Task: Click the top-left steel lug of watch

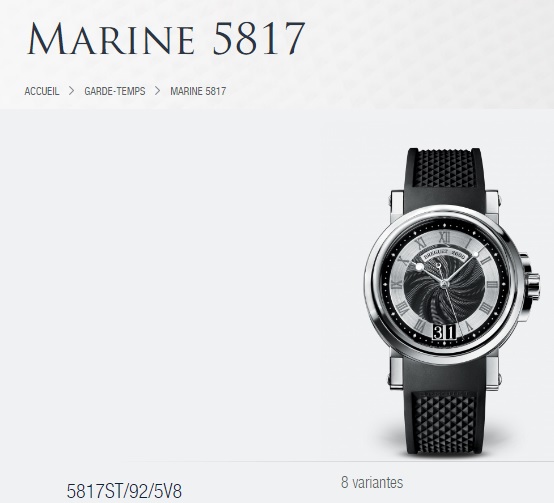Action: pyautogui.click(x=396, y=202)
